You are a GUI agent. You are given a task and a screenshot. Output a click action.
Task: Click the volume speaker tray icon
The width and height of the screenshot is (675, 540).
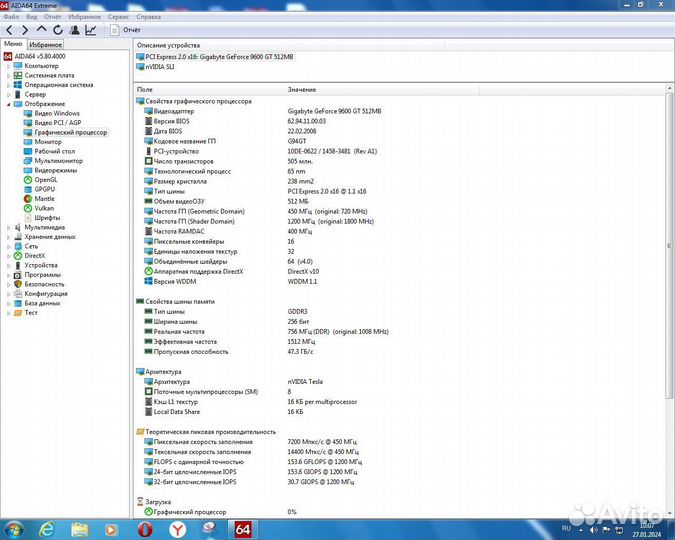[x=594, y=529]
